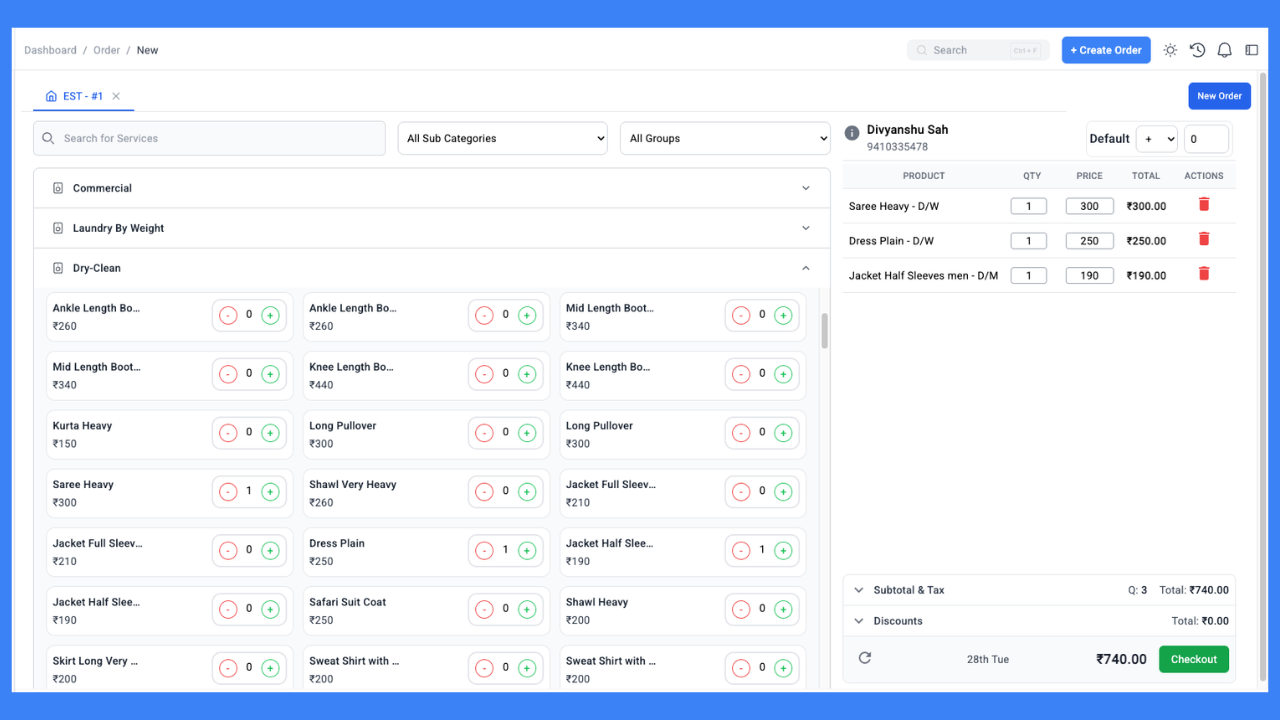Viewport: 1280px width, 720px height.
Task: Click the home icon on EST - #1 tab
Action: tap(51, 96)
